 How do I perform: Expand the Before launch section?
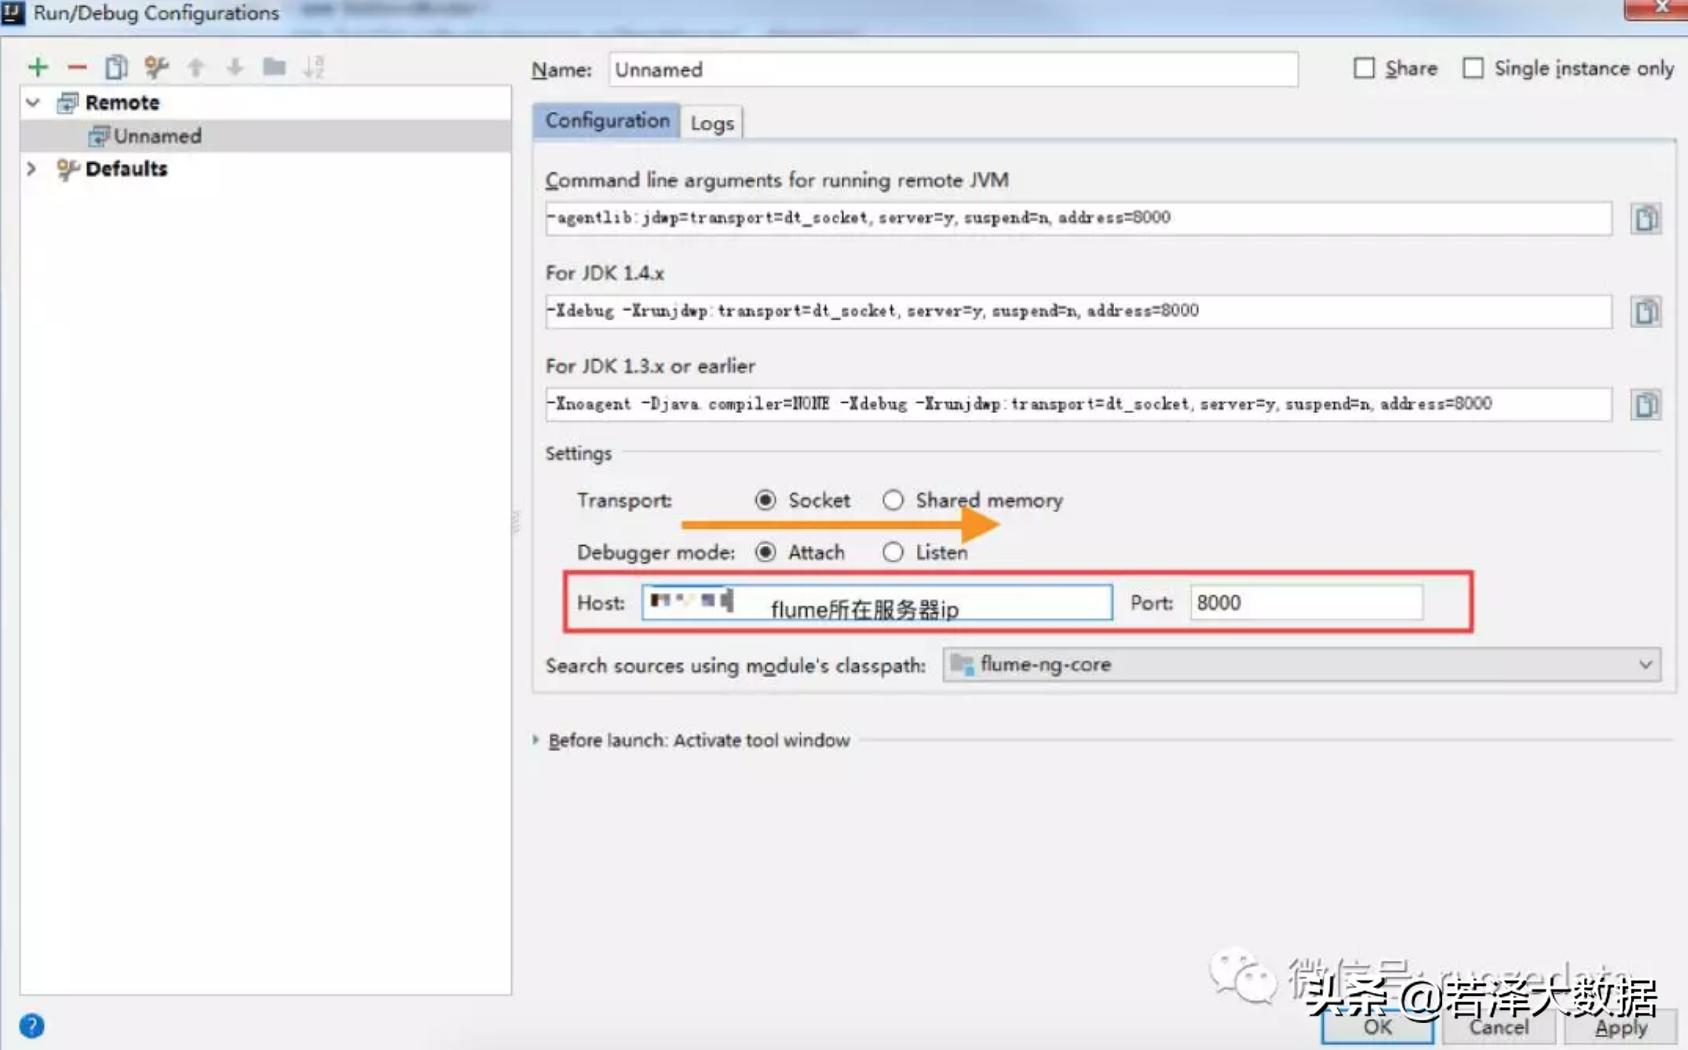(x=536, y=740)
